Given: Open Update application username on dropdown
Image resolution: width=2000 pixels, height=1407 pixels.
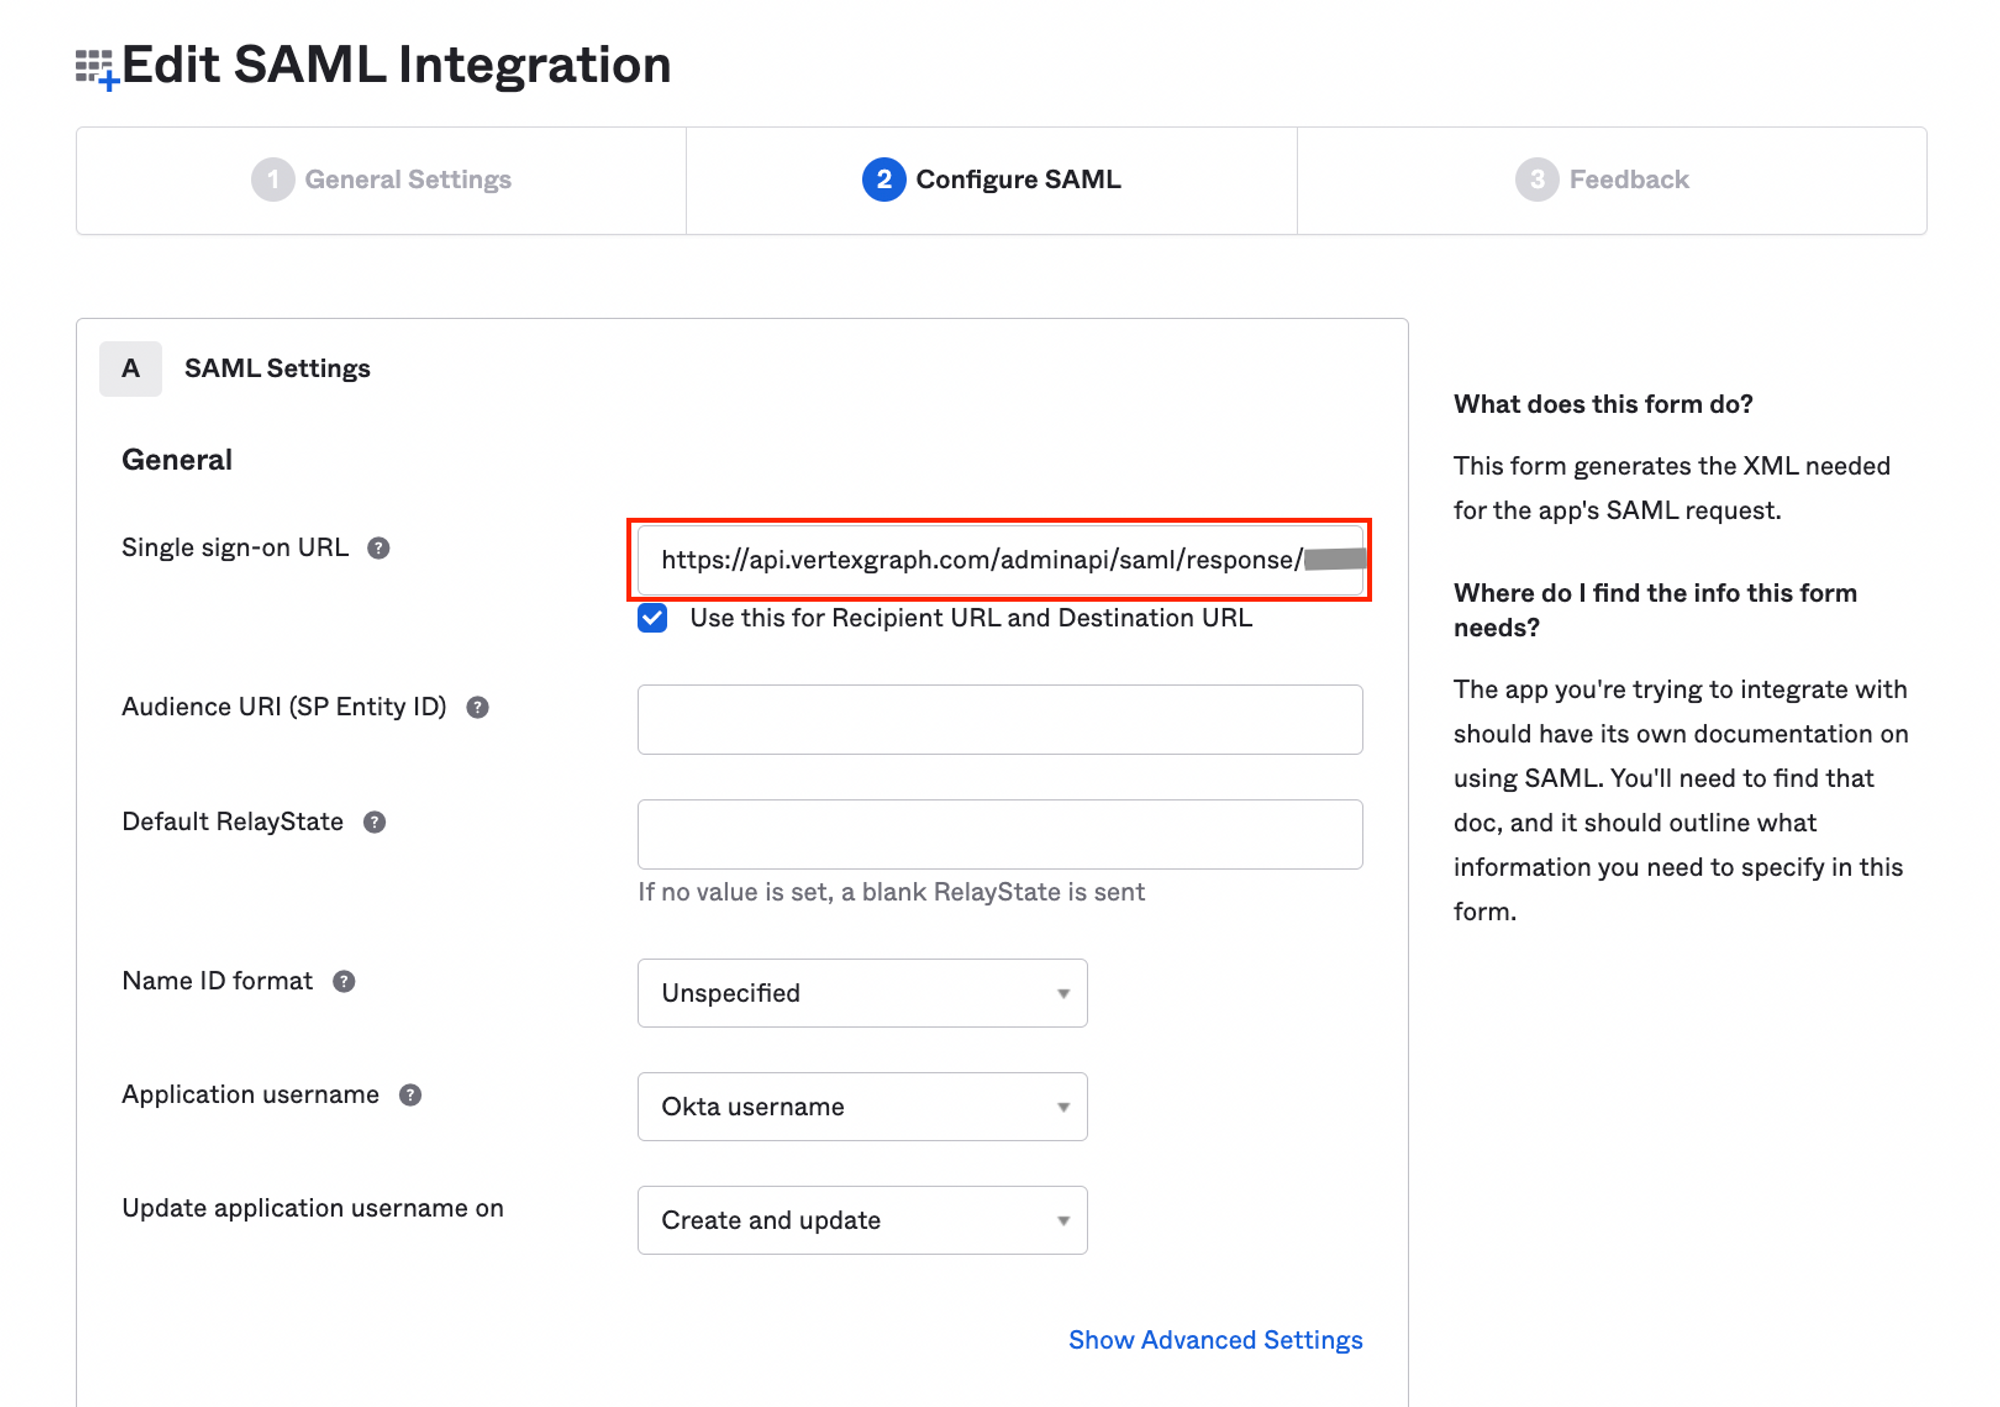Looking at the screenshot, I should (x=862, y=1220).
